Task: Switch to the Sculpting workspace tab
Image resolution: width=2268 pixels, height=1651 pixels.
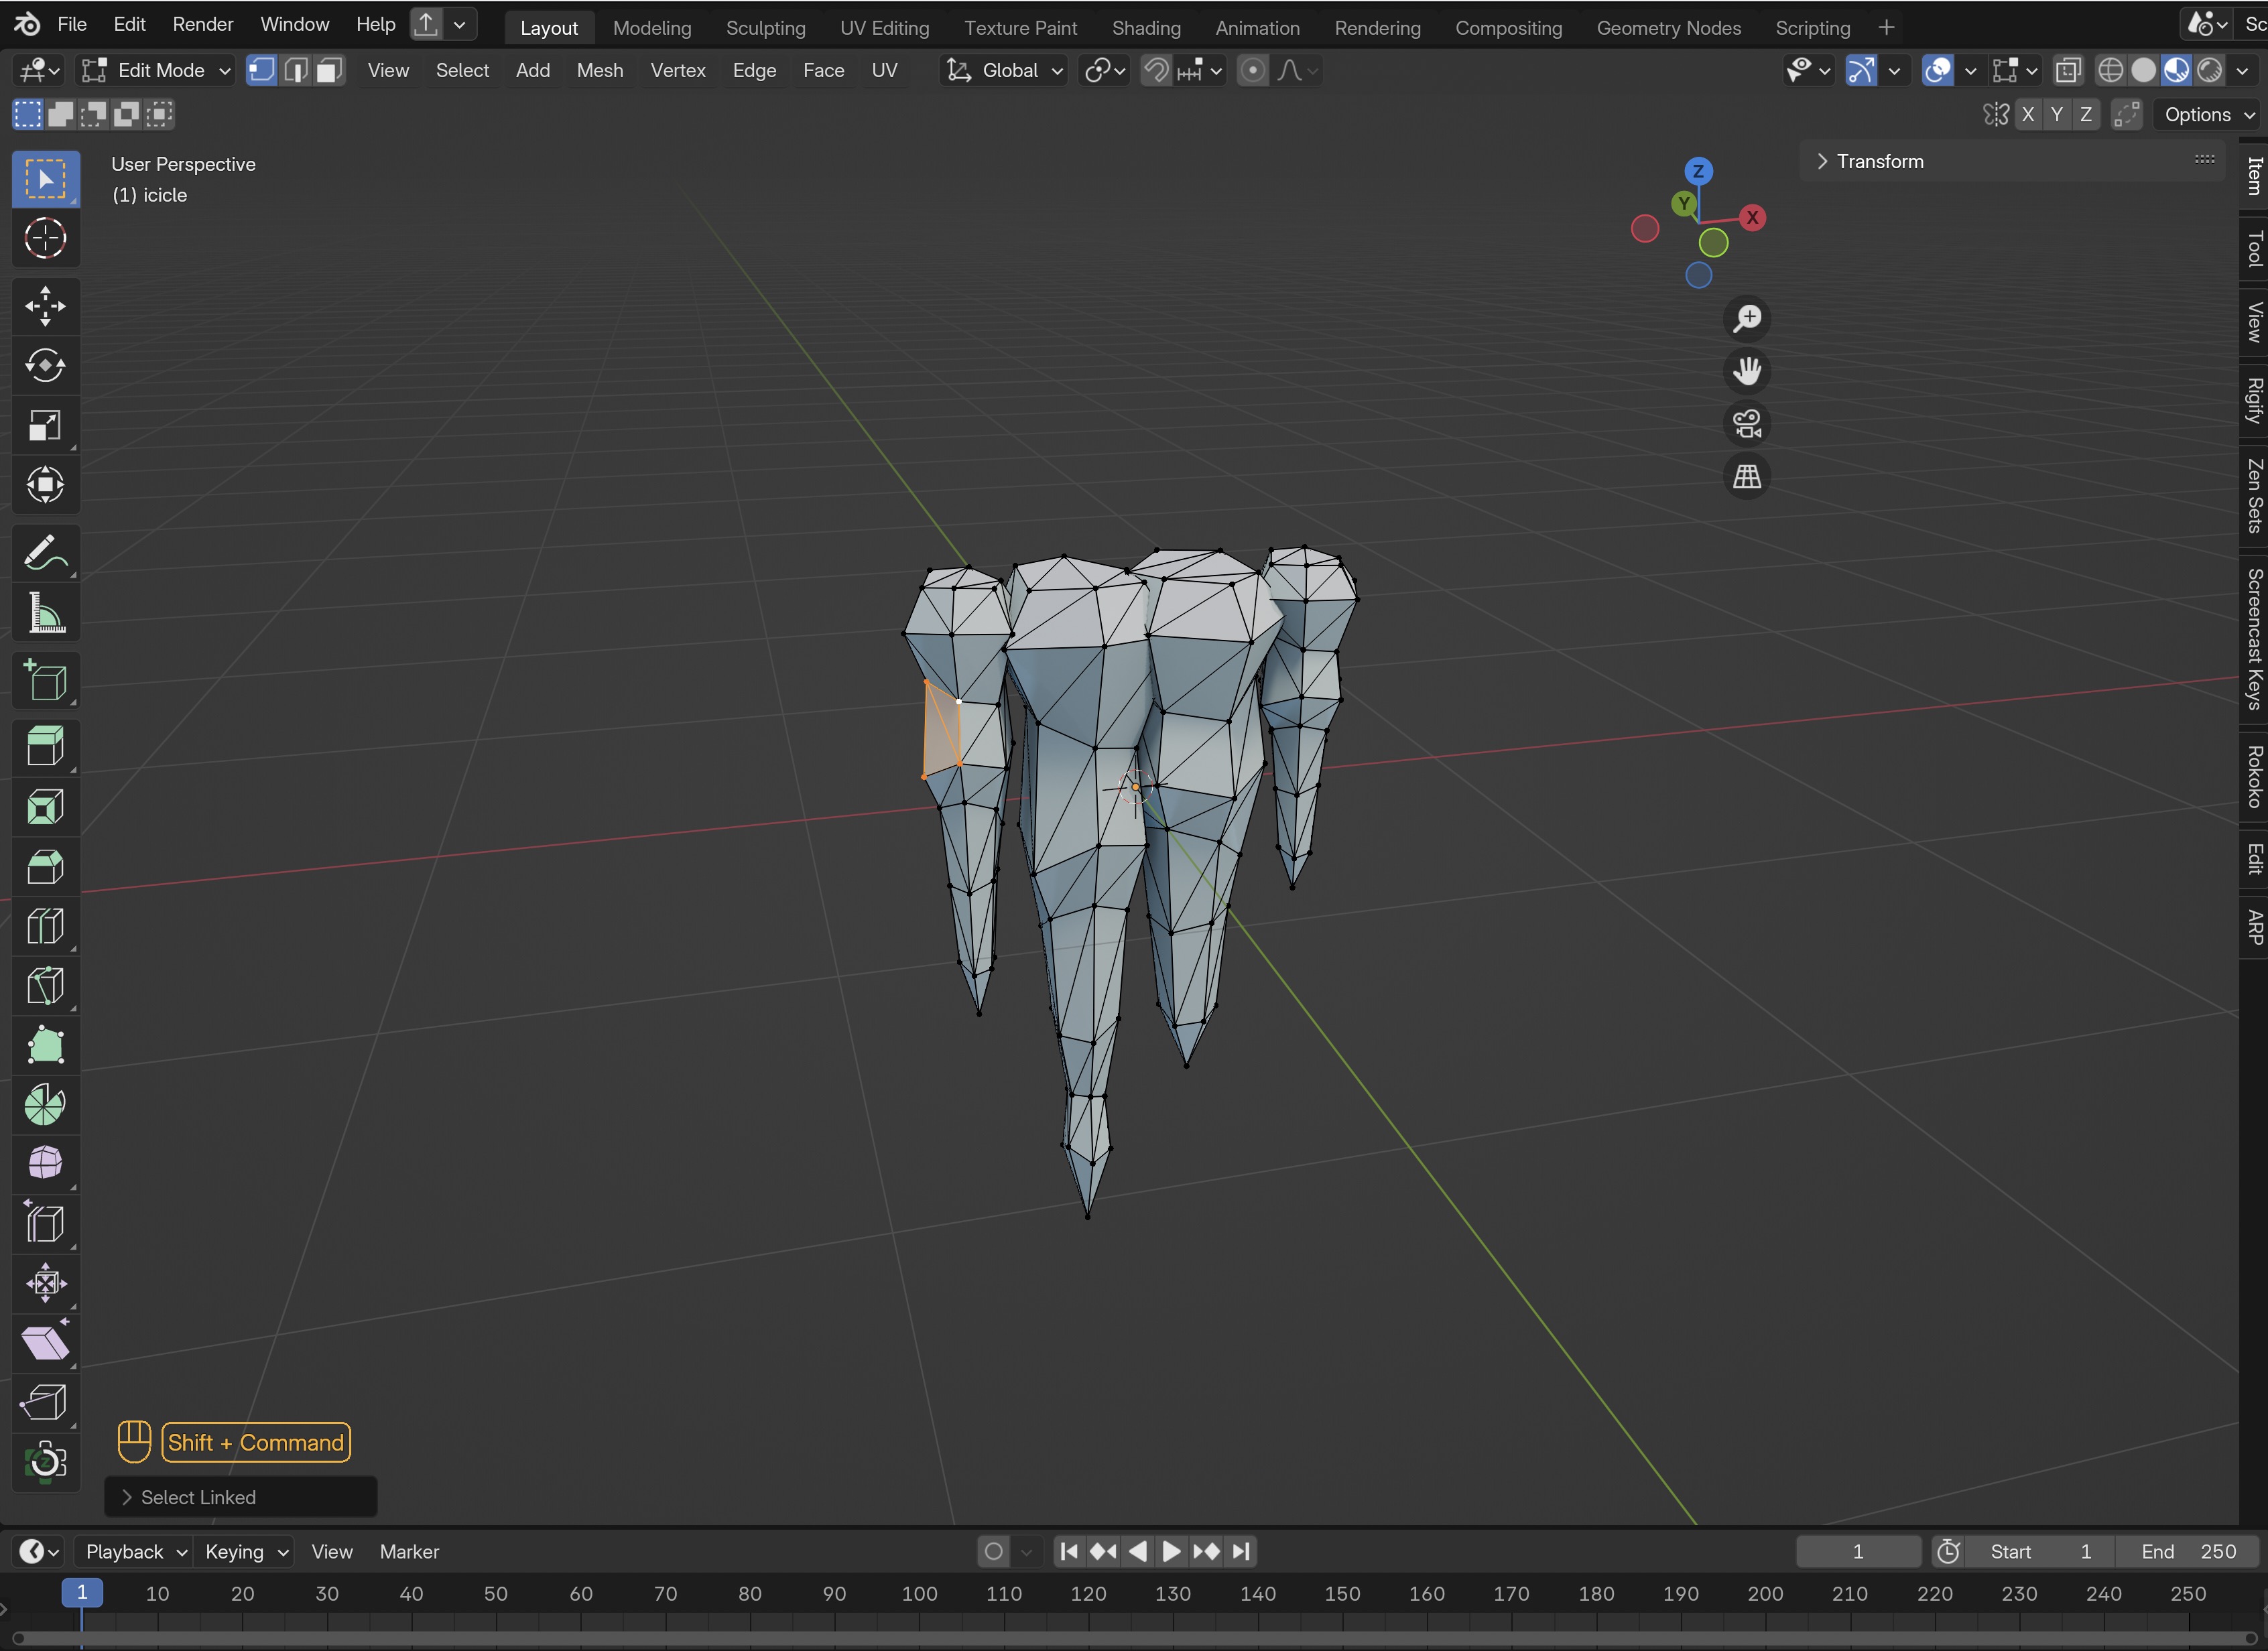Action: pyautogui.click(x=765, y=28)
